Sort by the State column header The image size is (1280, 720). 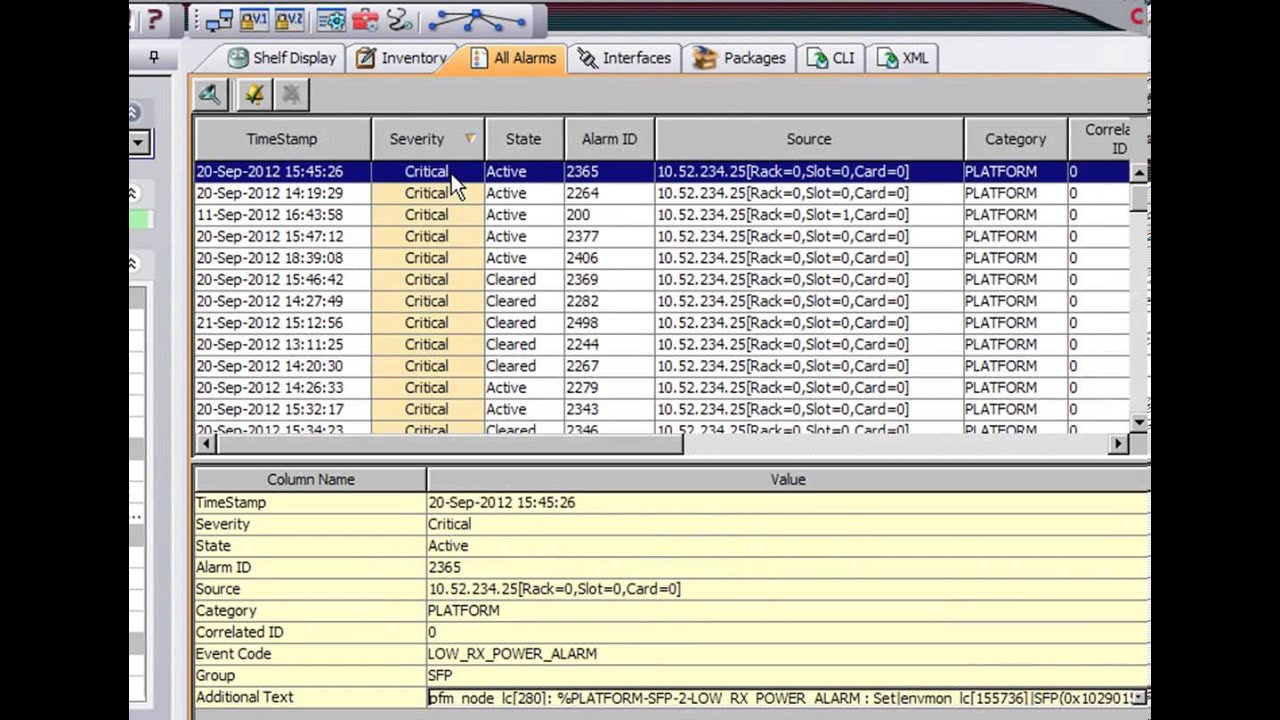click(x=524, y=139)
